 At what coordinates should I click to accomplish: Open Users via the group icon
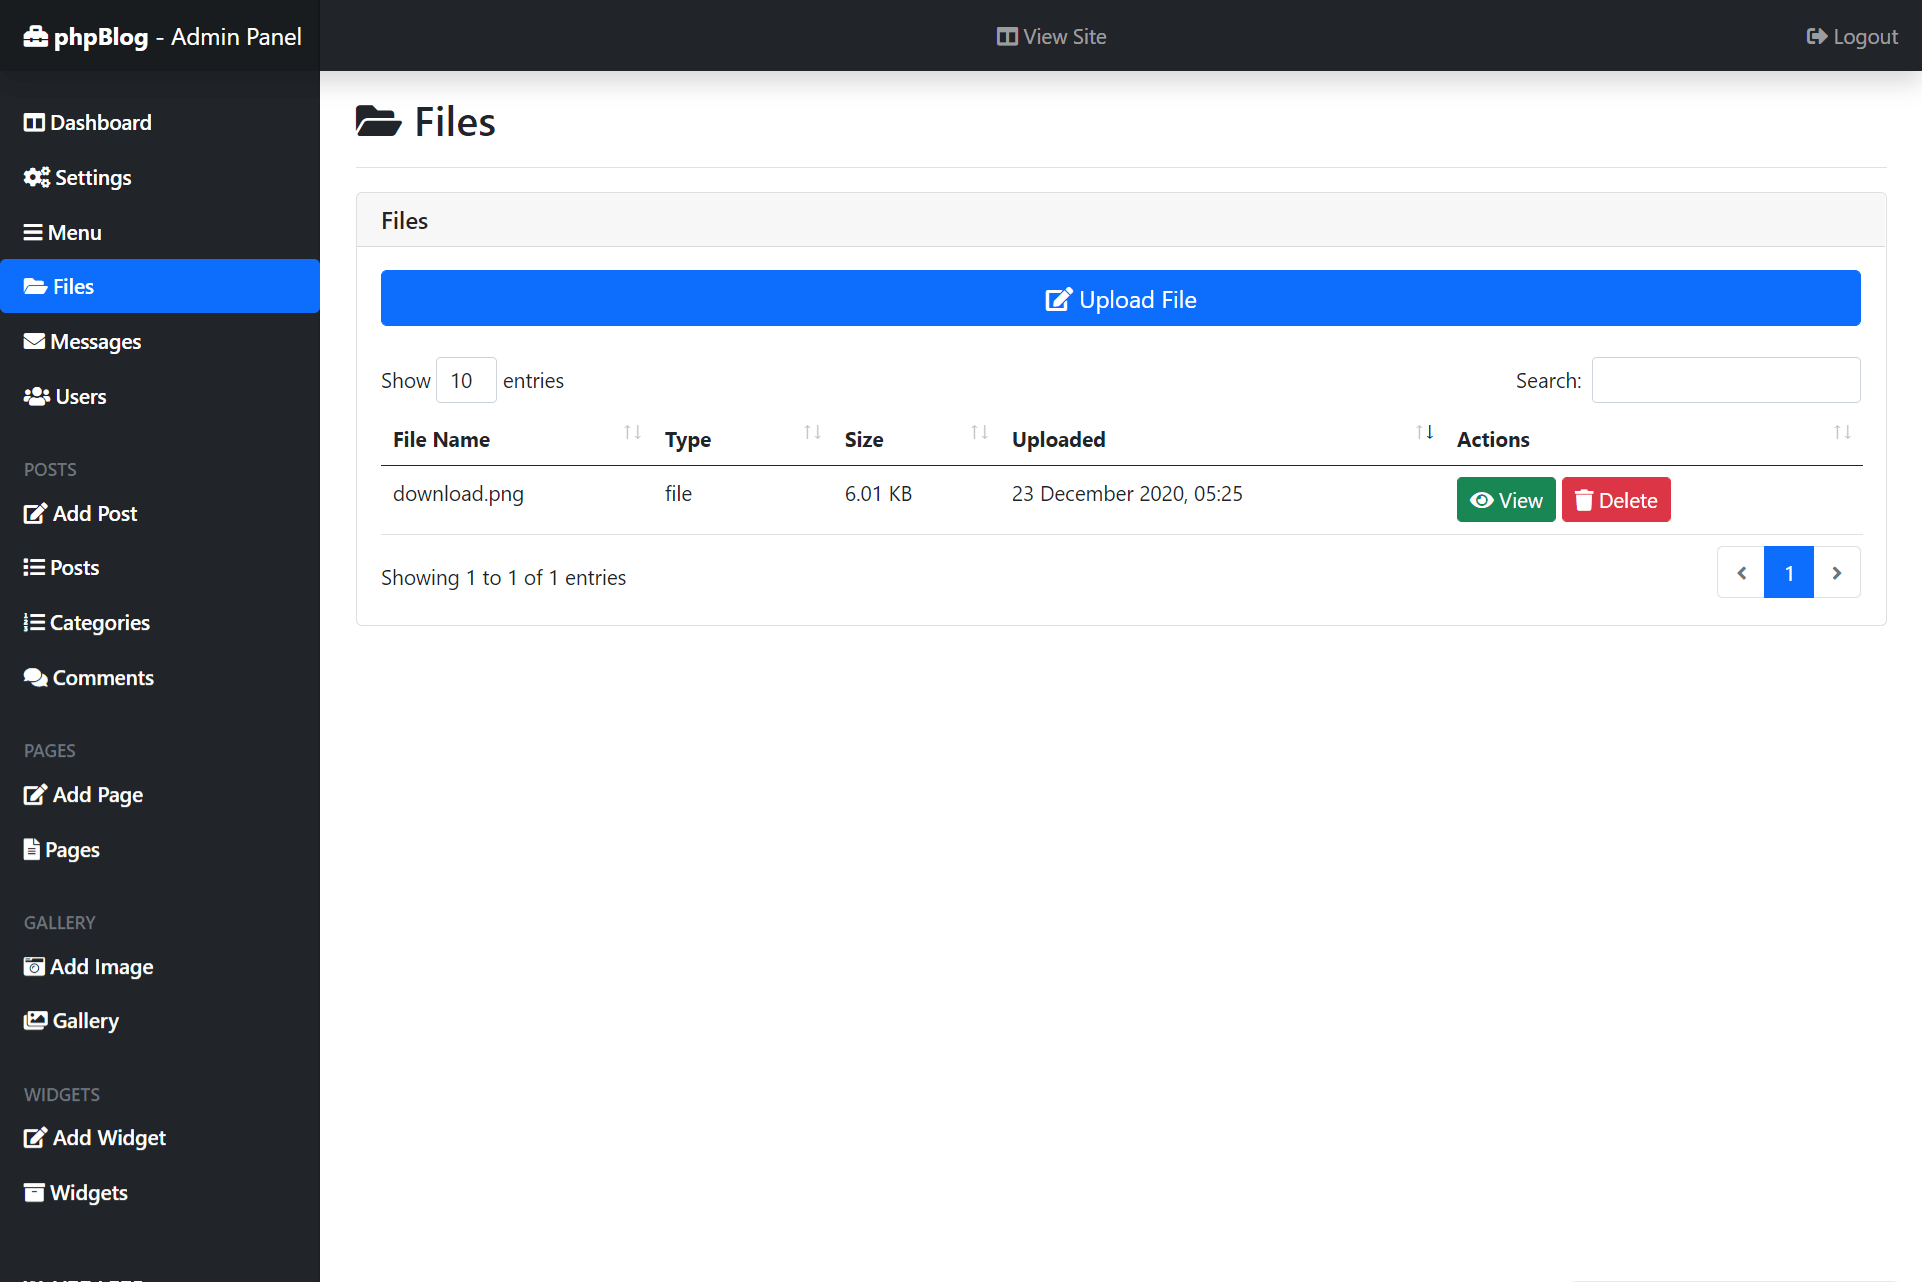pyautogui.click(x=36, y=397)
